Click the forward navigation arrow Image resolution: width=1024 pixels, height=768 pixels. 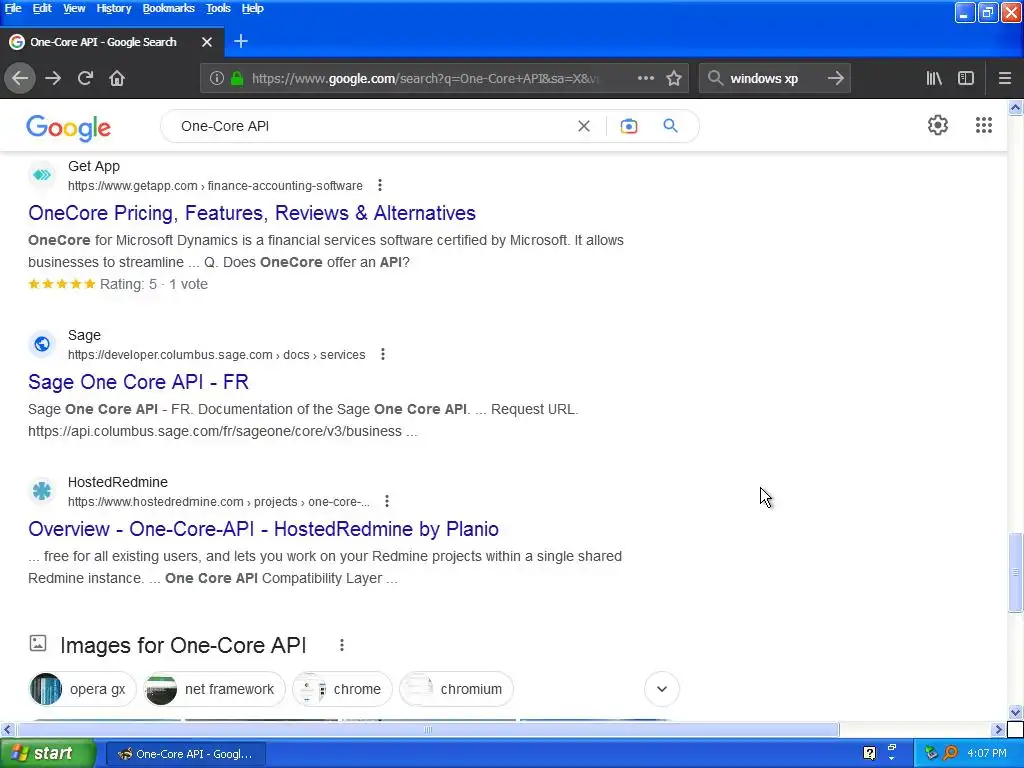pyautogui.click(x=53, y=78)
